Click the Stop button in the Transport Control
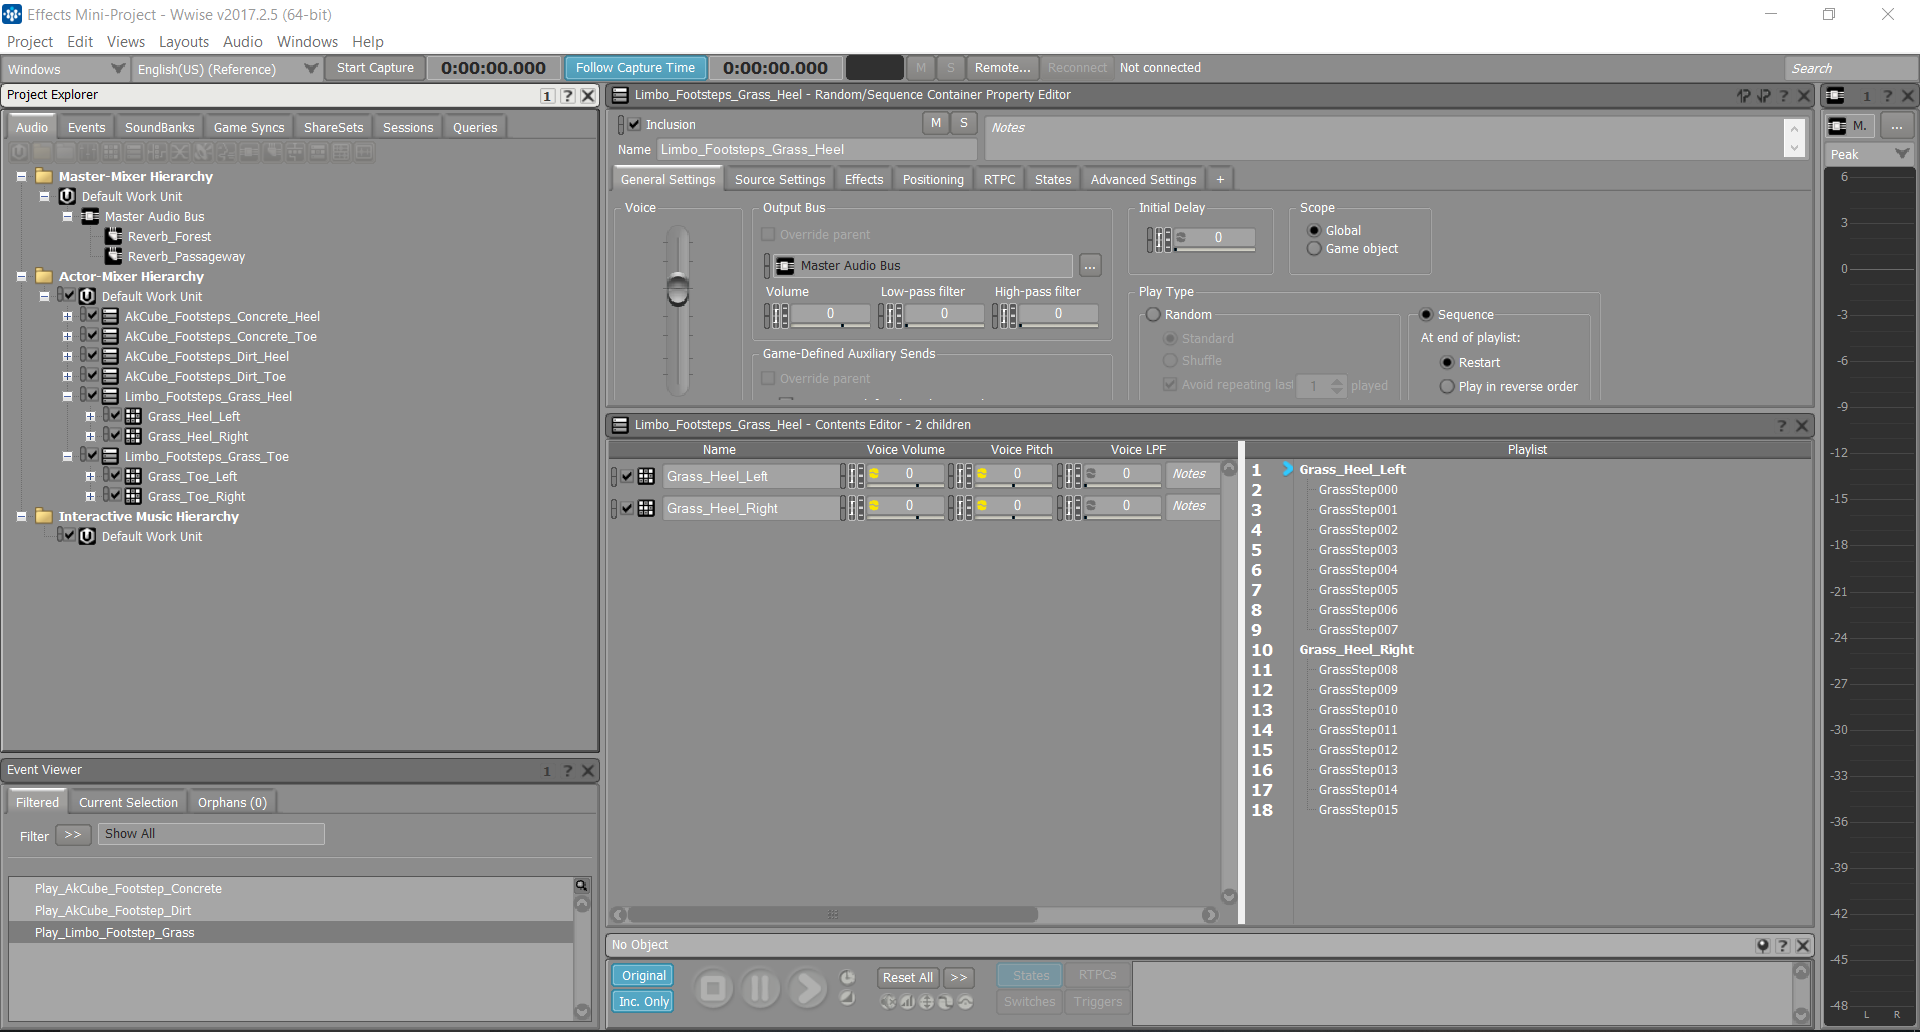Viewport: 1920px width, 1032px height. tap(713, 989)
